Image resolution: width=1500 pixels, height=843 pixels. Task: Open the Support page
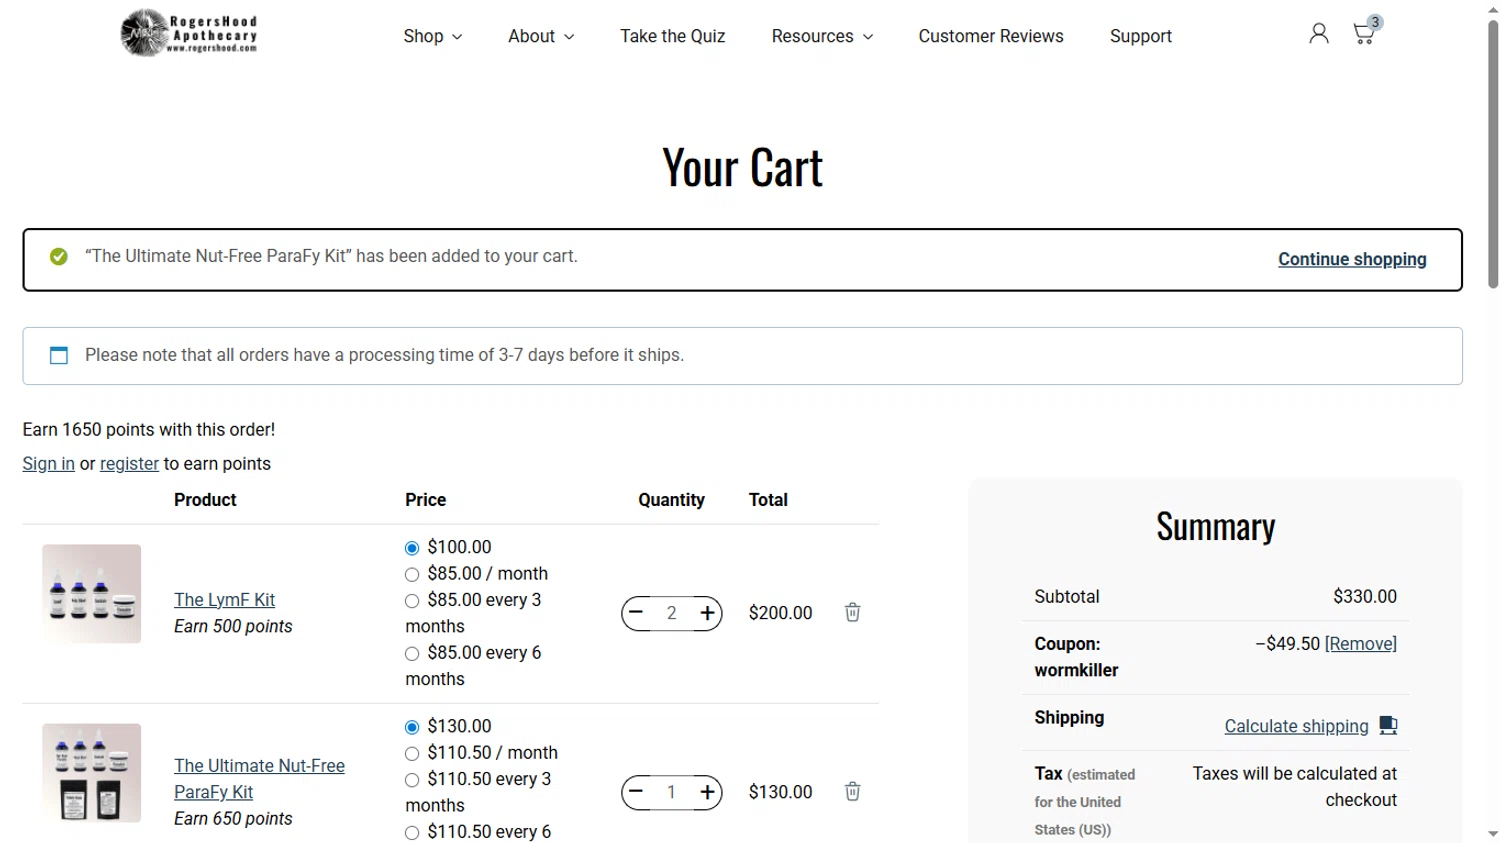(1140, 36)
